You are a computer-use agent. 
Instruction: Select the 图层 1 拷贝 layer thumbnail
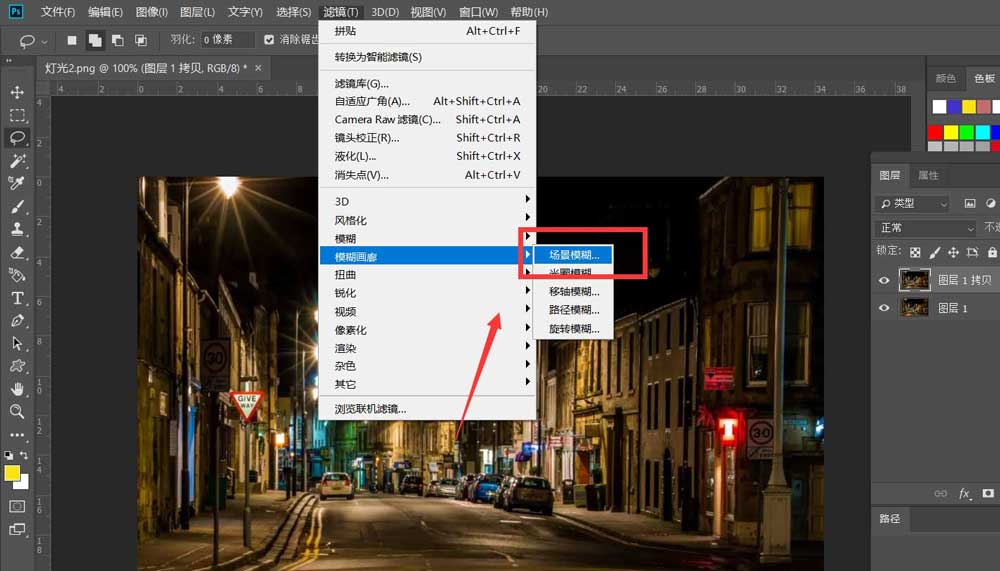[x=914, y=280]
